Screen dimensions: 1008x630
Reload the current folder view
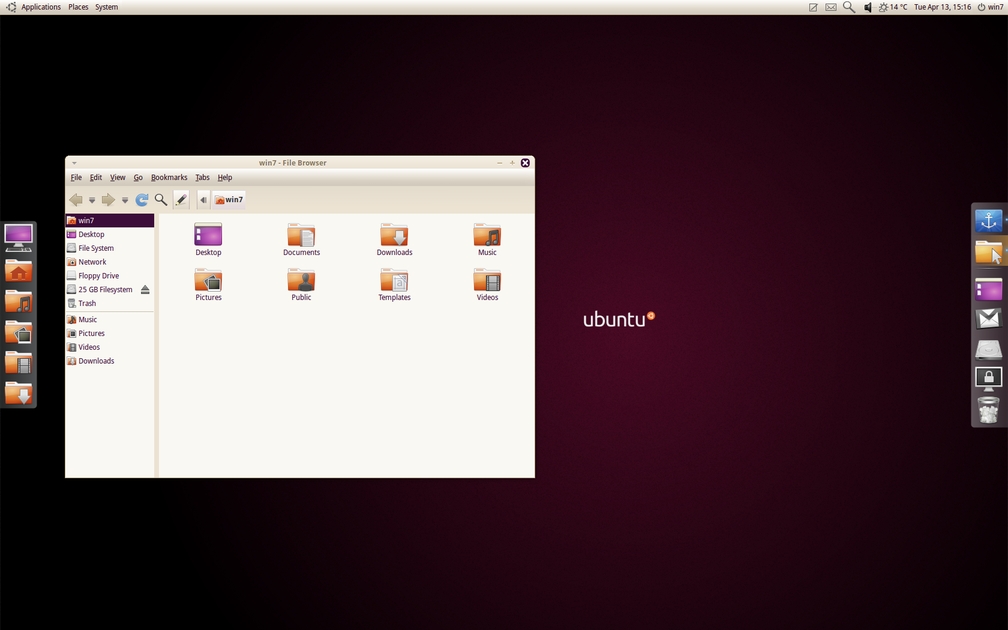(x=142, y=200)
